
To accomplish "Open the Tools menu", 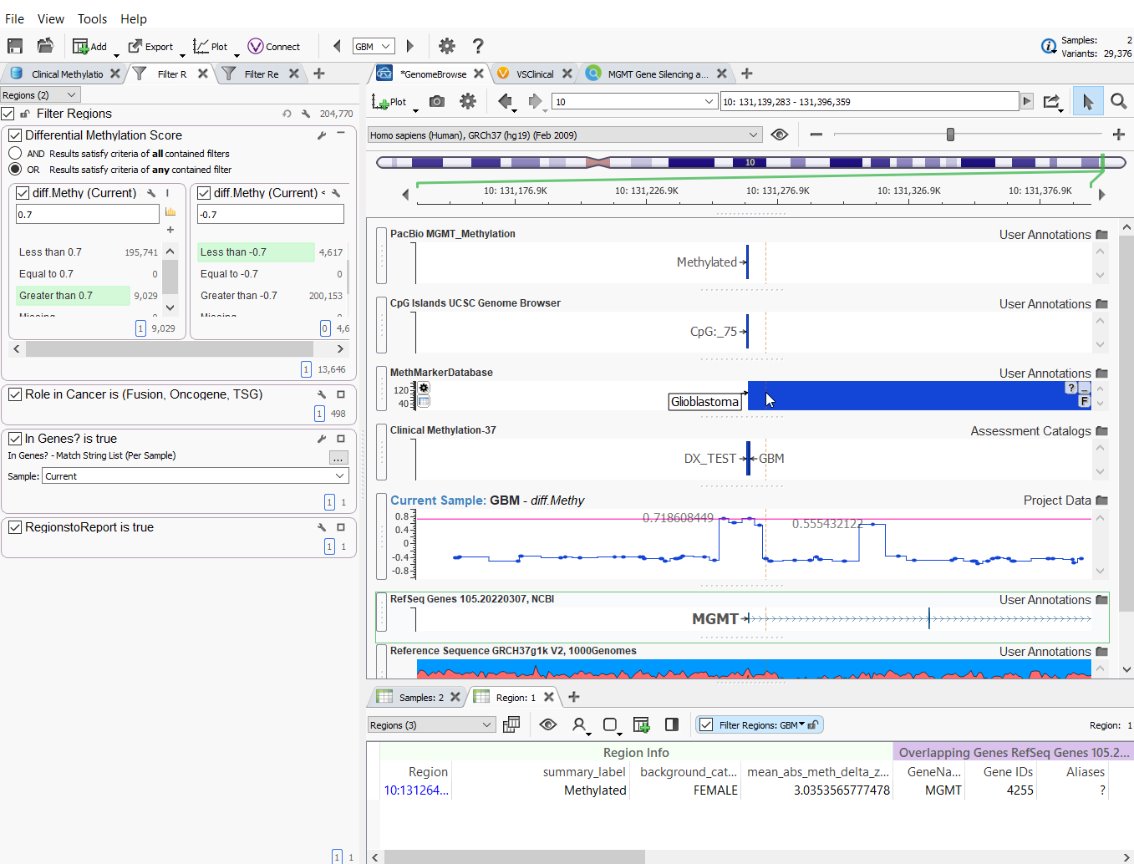I will click(92, 19).
